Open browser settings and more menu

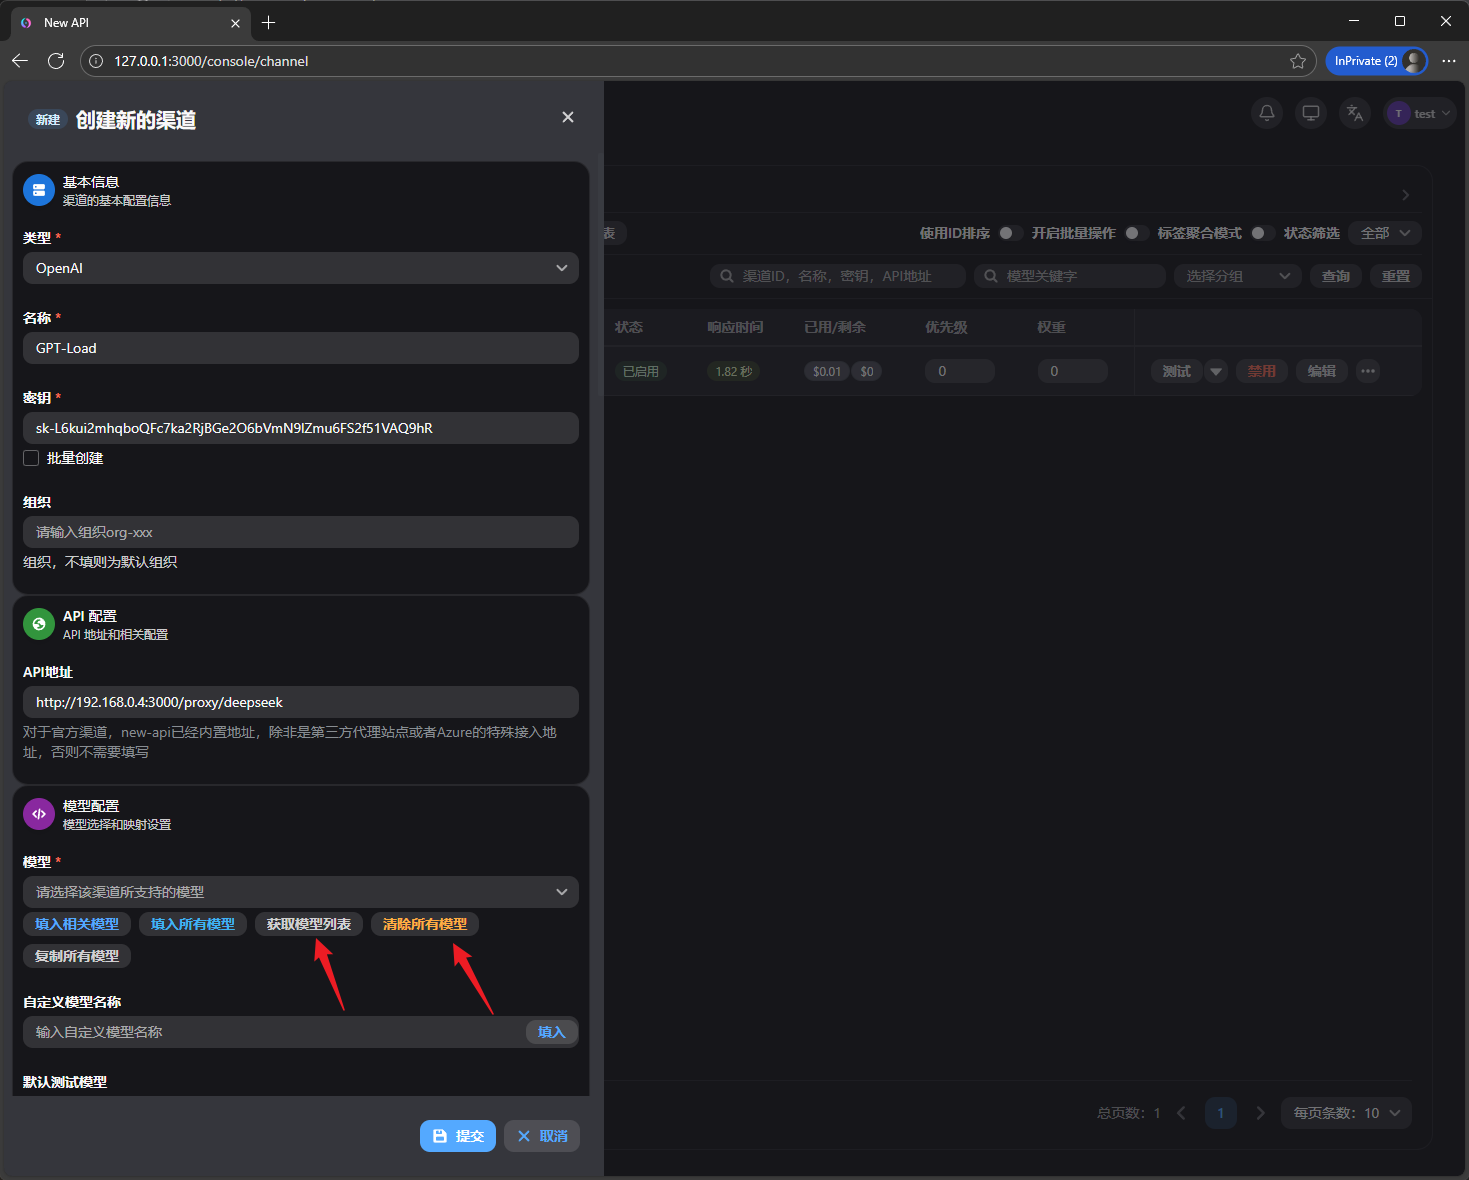(x=1449, y=61)
